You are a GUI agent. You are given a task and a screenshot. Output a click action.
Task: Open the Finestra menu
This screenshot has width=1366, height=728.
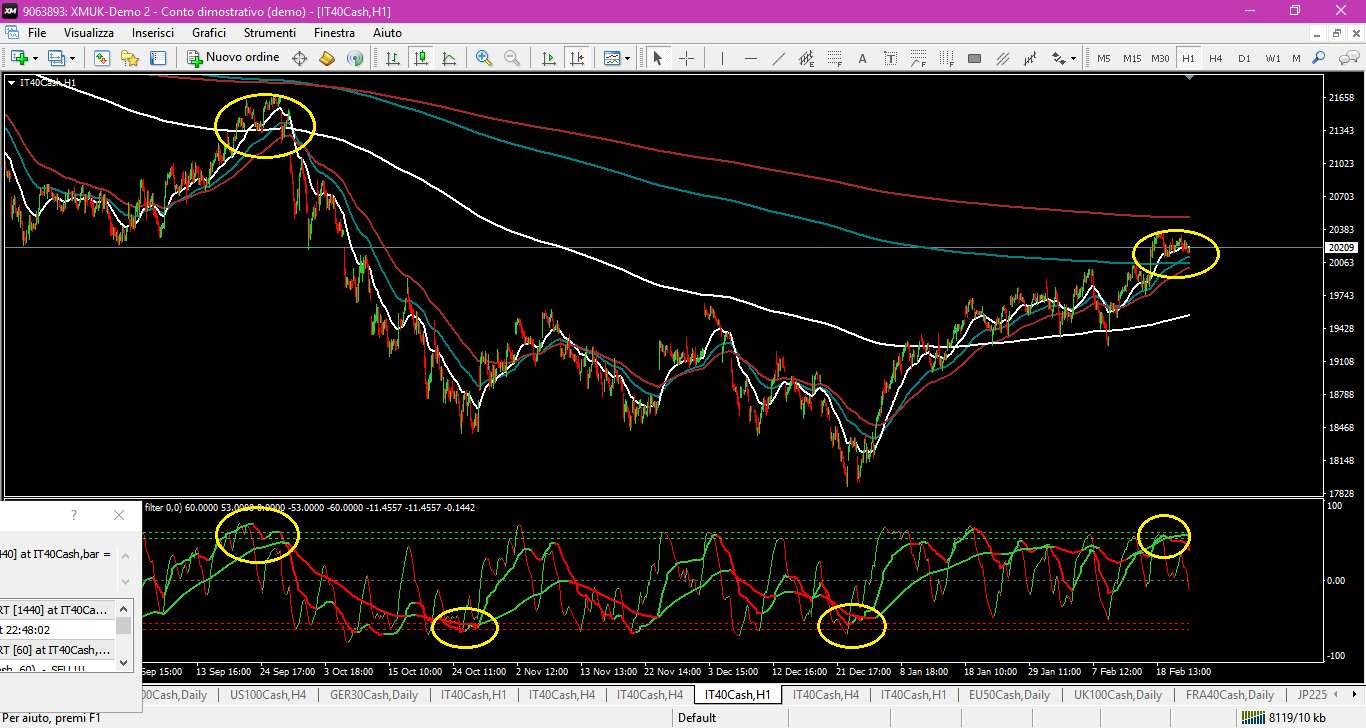pos(334,33)
